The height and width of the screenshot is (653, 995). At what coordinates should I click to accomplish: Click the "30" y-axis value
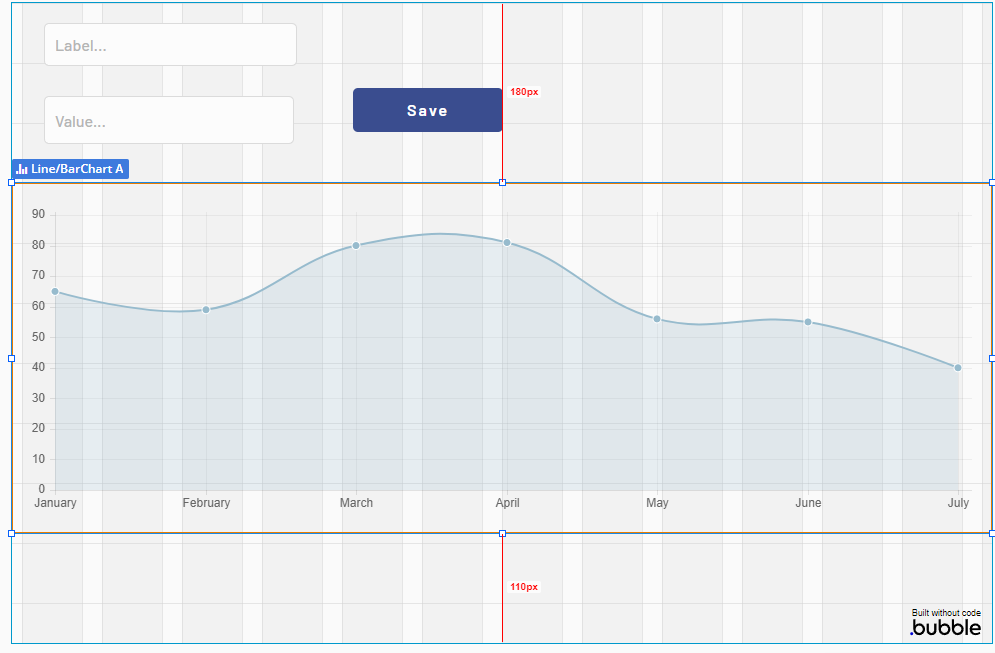pos(39,398)
